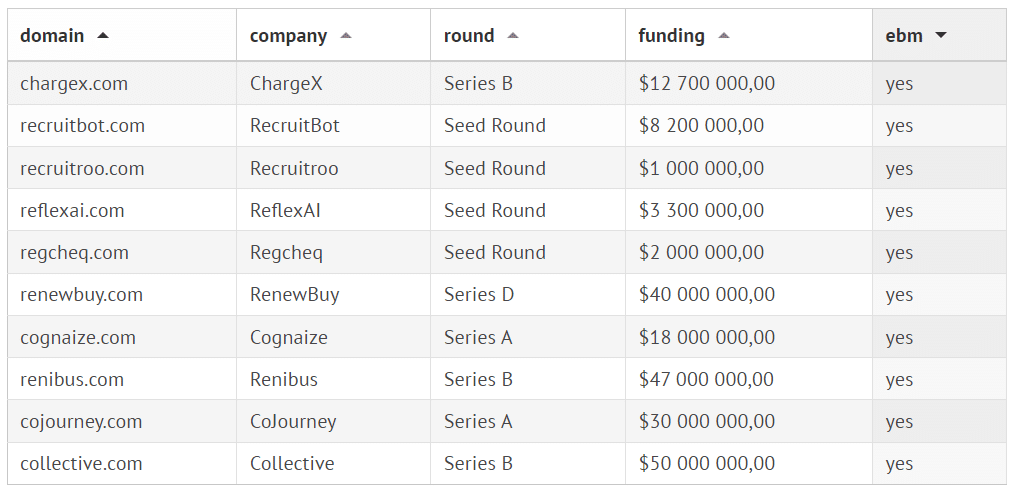
Task: Click the round column sort arrow
Action: tap(513, 36)
